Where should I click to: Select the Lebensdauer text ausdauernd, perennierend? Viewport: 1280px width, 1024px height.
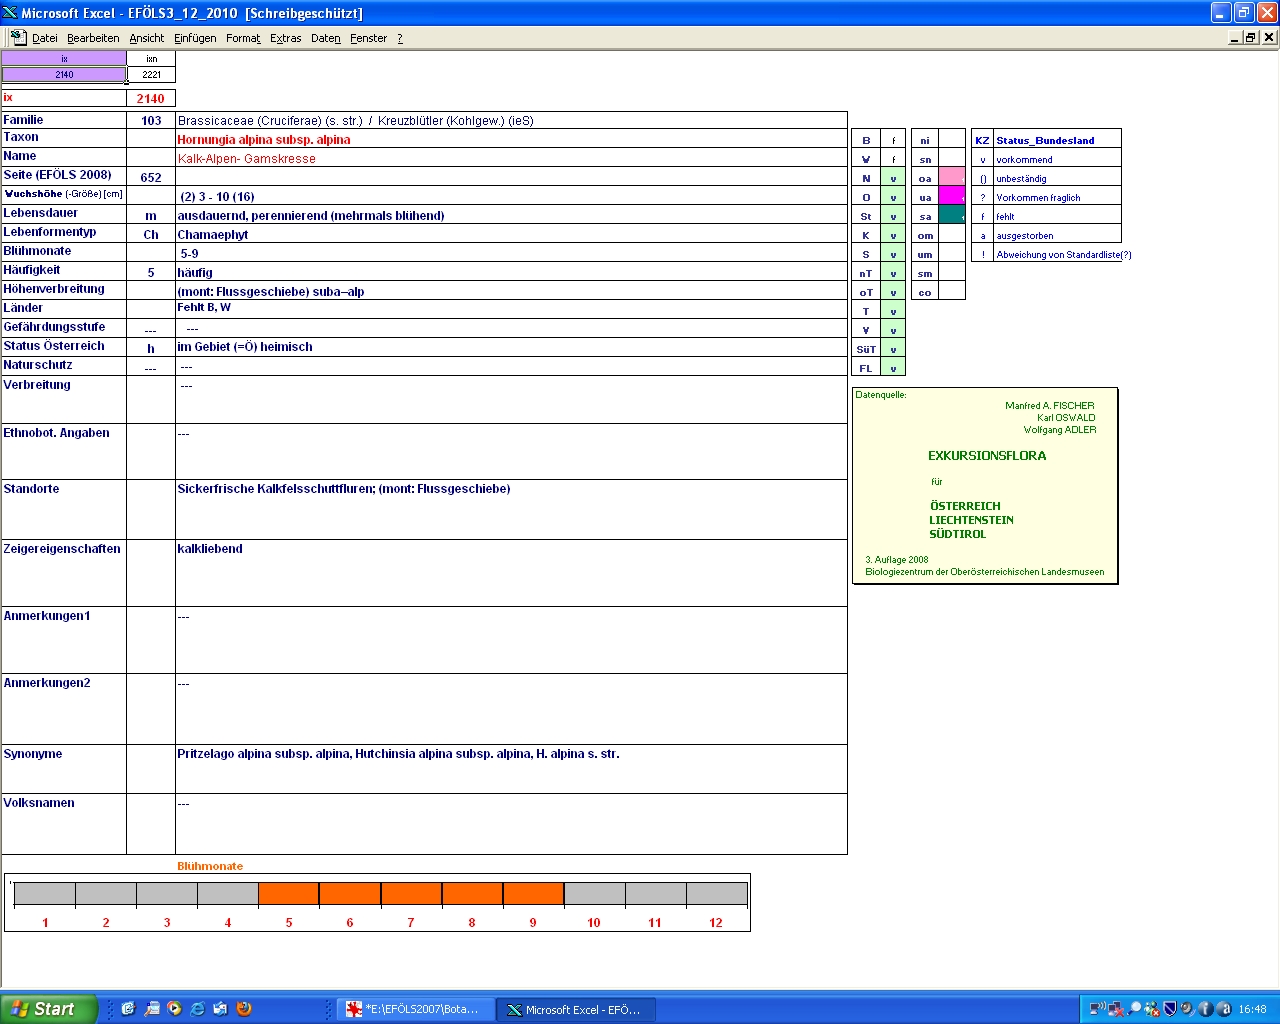pyautogui.click(x=311, y=215)
